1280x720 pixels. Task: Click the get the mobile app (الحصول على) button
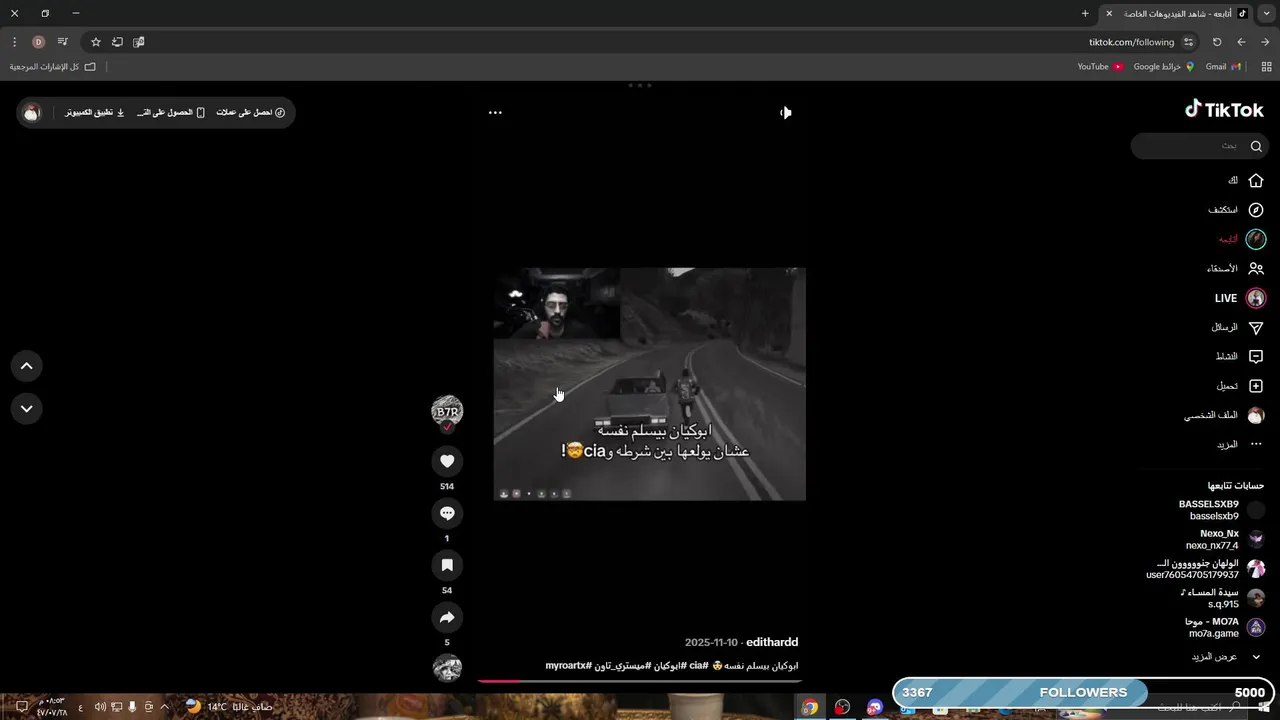point(171,112)
